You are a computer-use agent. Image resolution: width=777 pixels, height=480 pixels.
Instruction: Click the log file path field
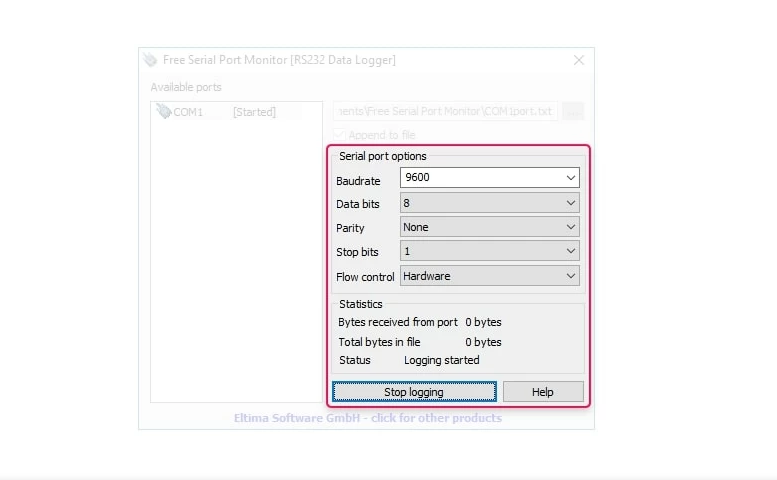pyautogui.click(x=445, y=111)
